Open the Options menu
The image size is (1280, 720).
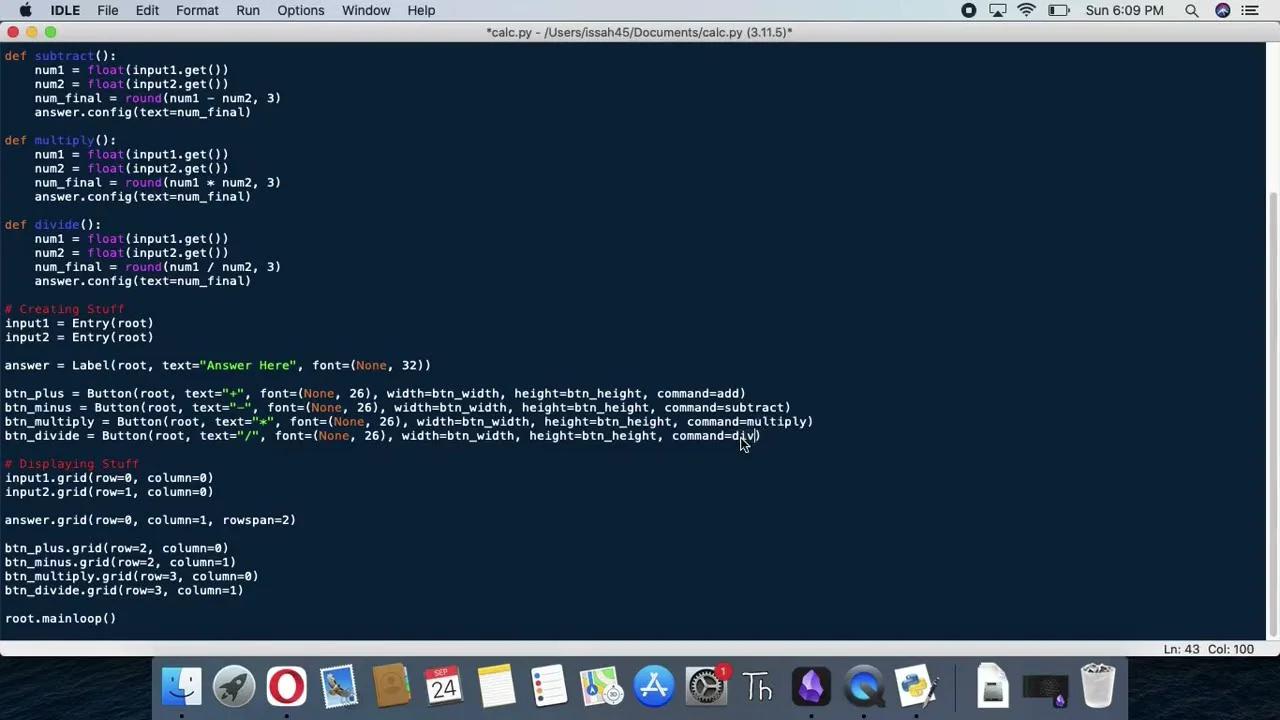(300, 10)
